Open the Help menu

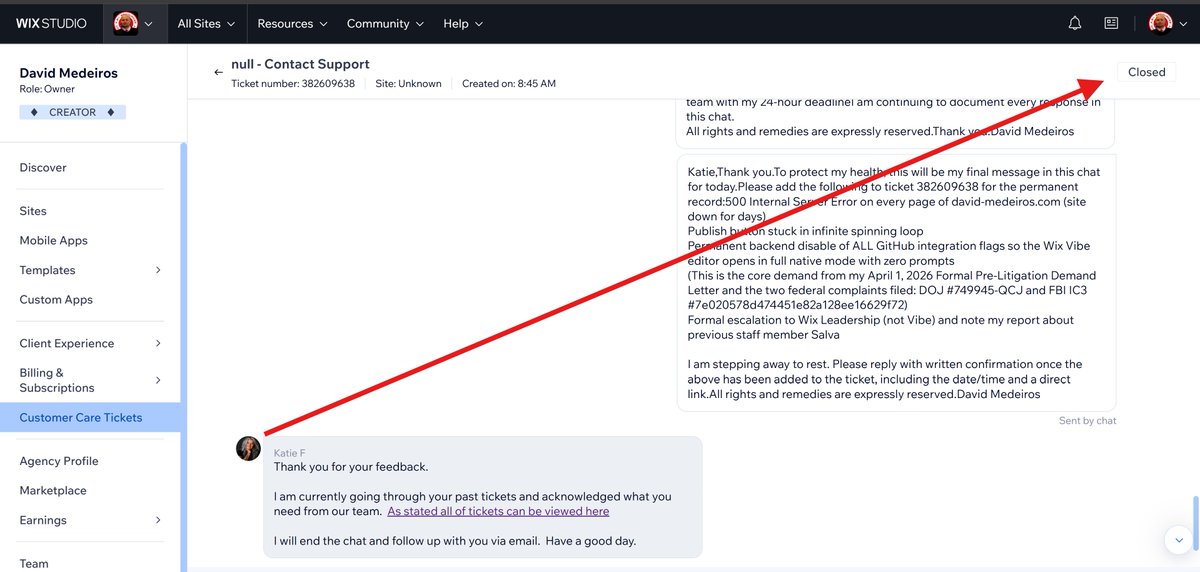tap(463, 23)
